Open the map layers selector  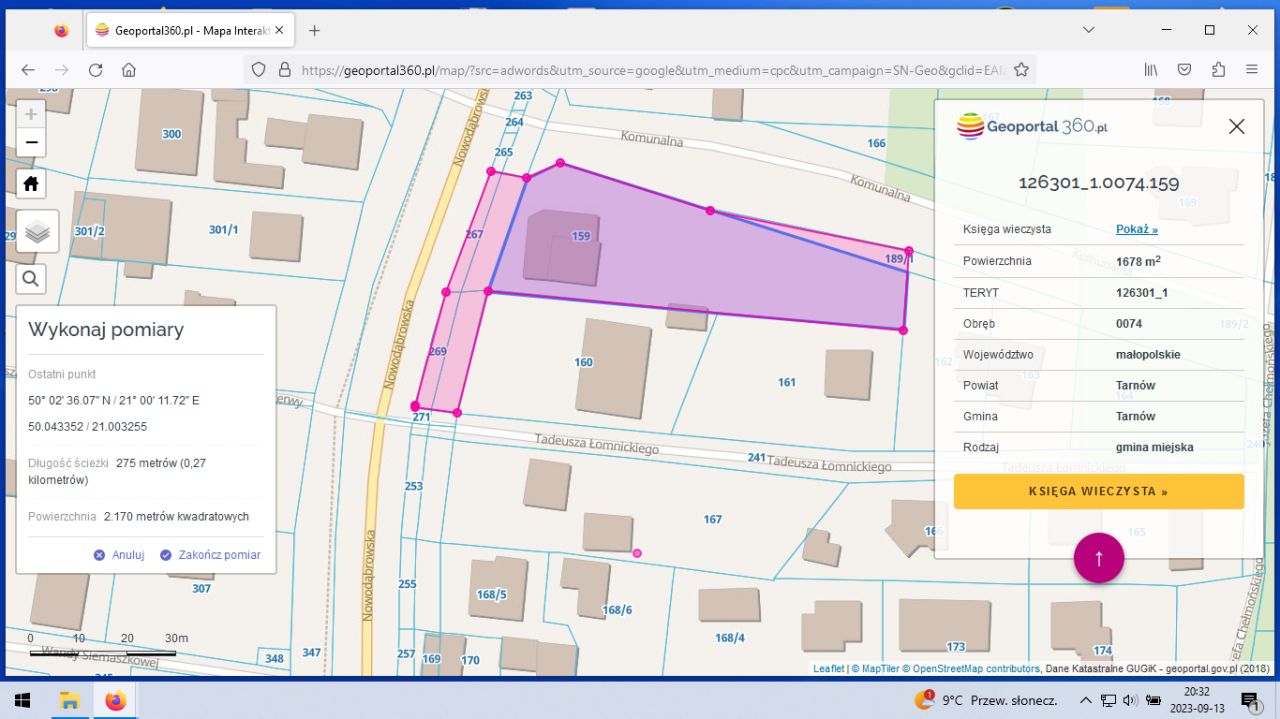37,232
